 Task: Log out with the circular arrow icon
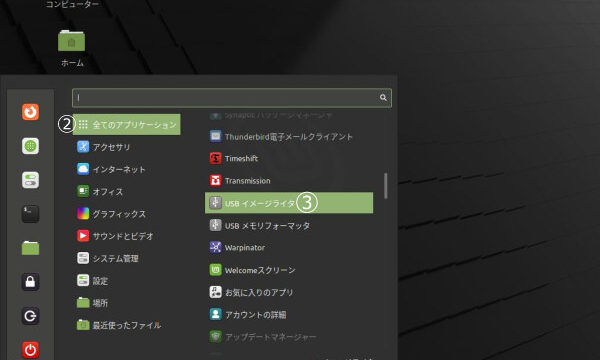point(30,316)
